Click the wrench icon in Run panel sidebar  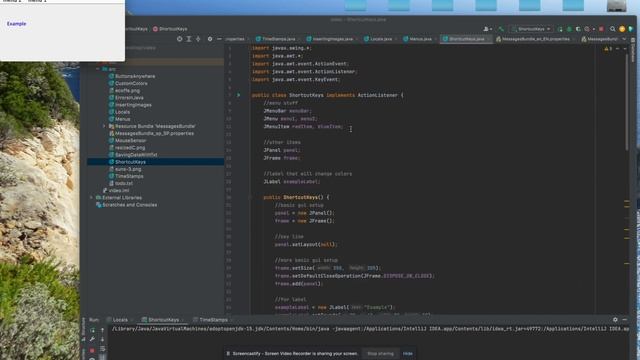click(x=92, y=339)
